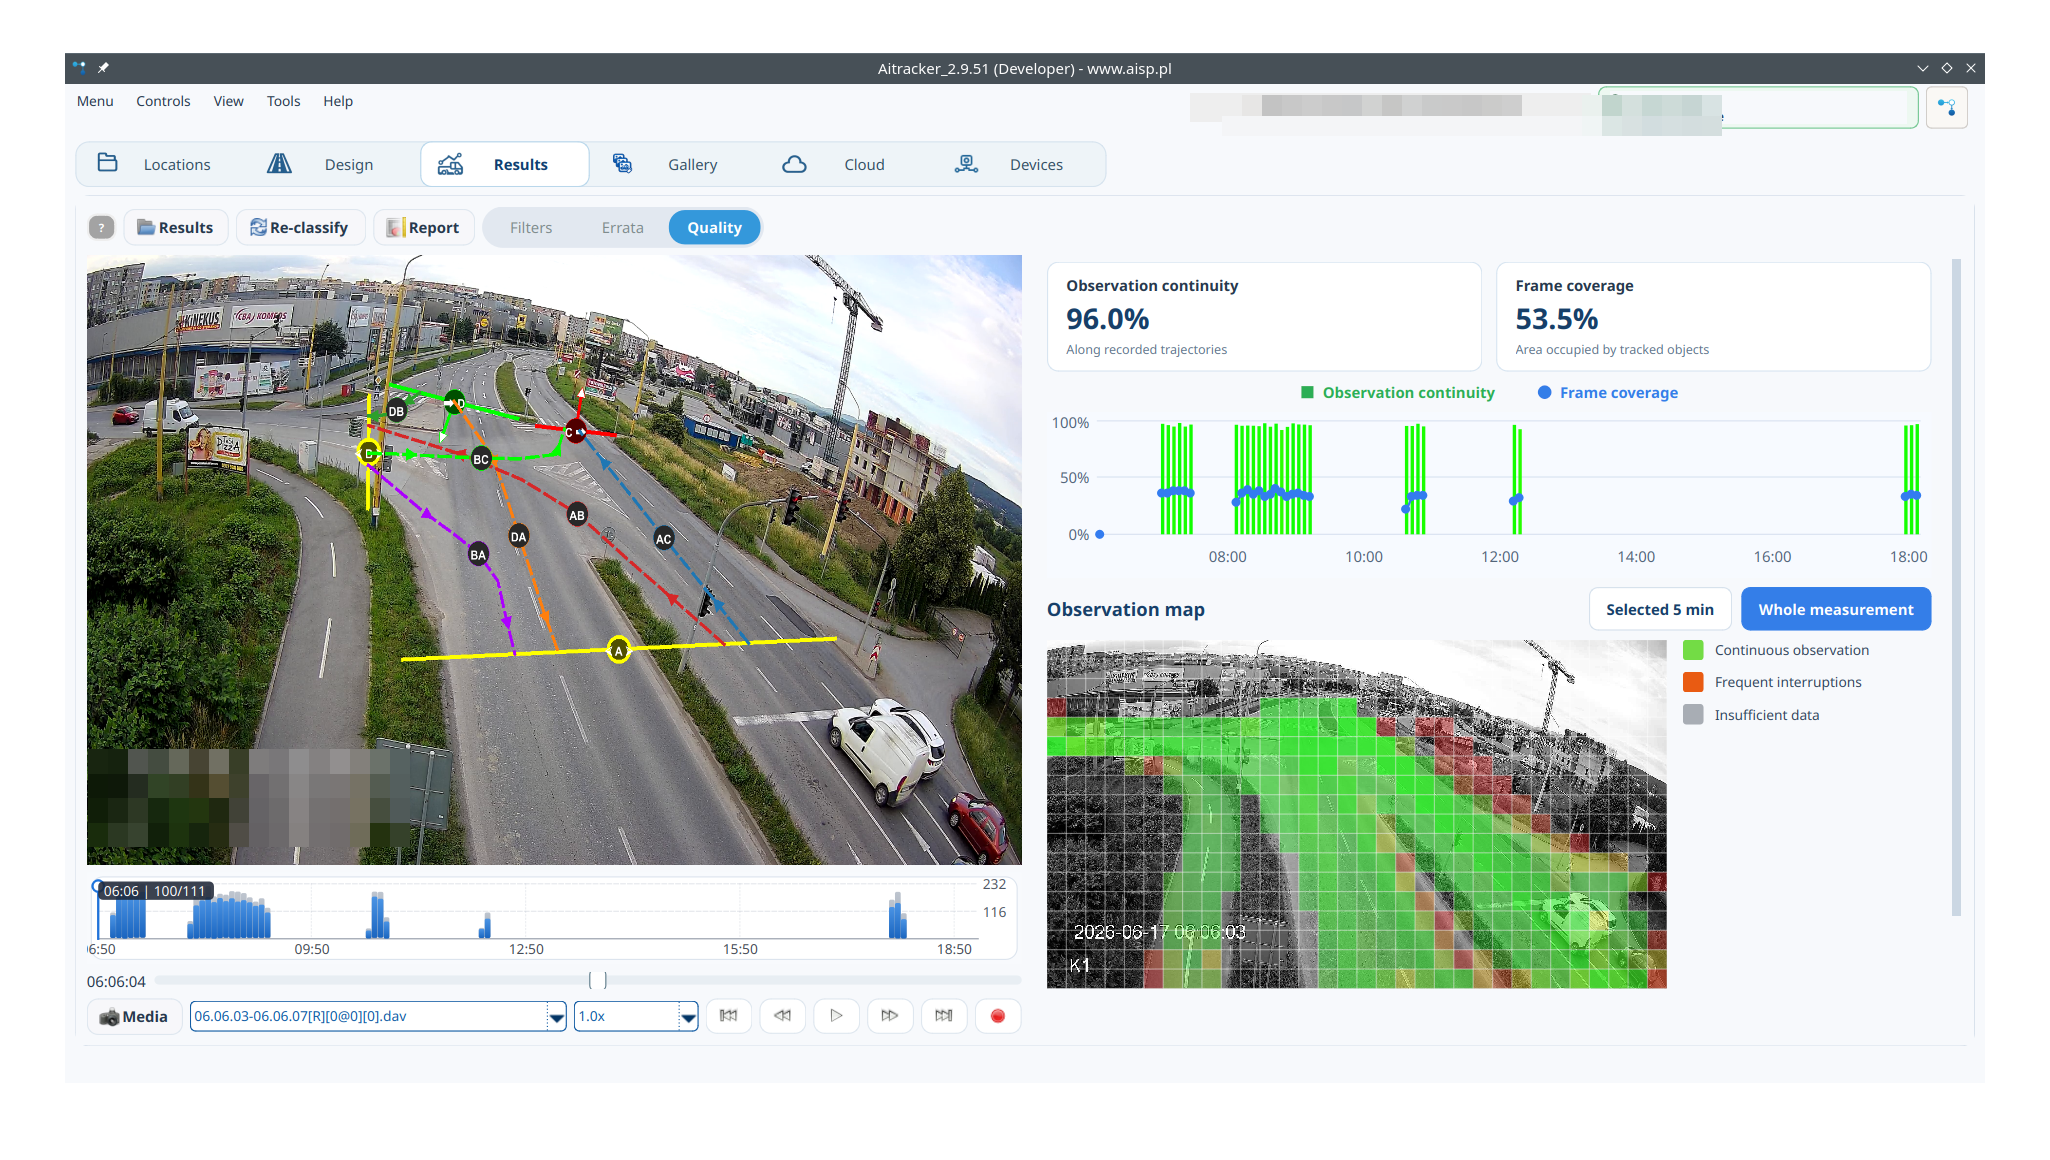Screen dimensions: 2050x1160
Task: Open the Help menu
Action: (x=338, y=101)
